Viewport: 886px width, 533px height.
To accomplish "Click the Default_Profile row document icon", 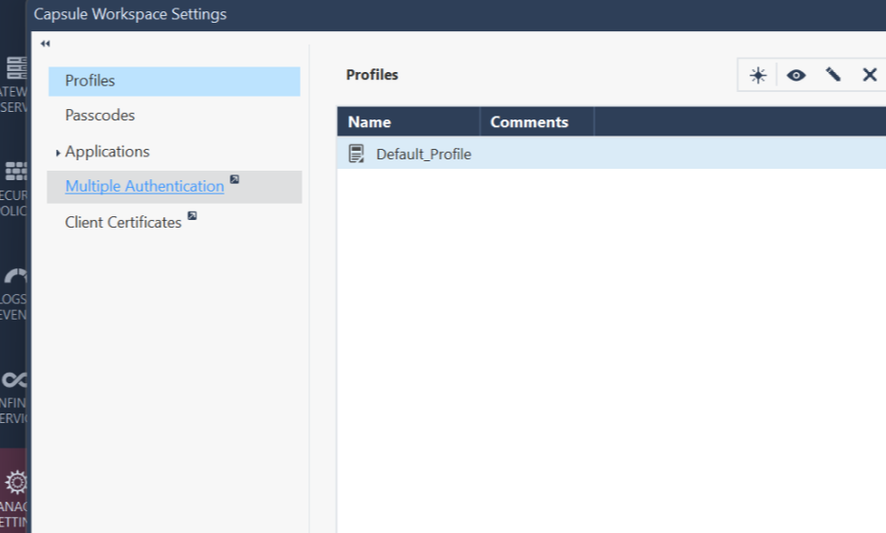I will [356, 154].
